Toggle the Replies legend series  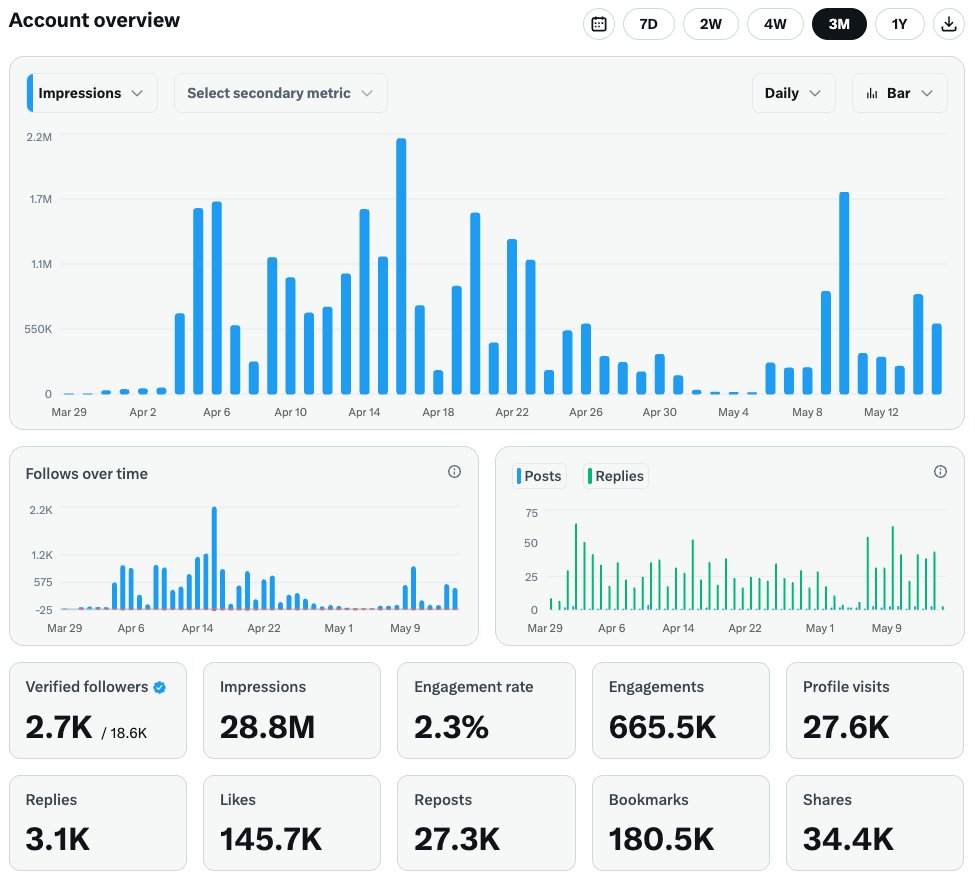click(616, 476)
